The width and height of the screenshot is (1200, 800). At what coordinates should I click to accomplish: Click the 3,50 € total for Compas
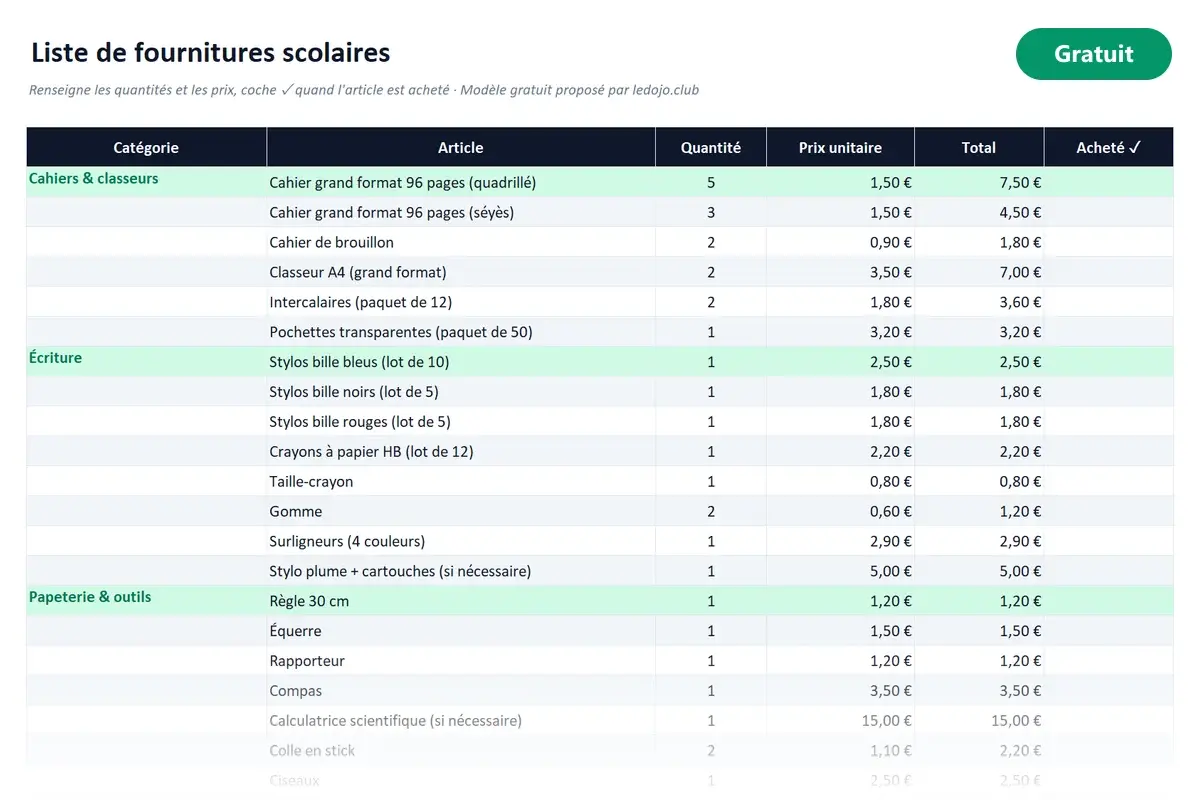979,690
